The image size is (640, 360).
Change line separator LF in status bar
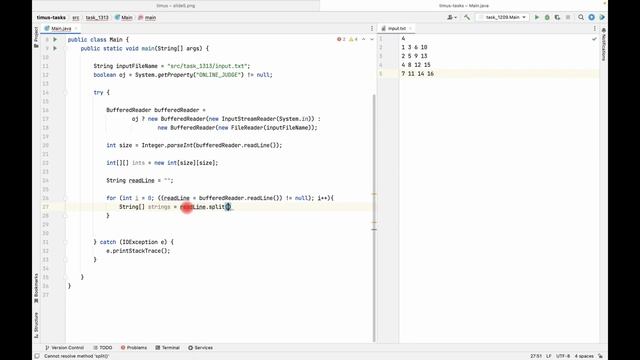click(549, 356)
